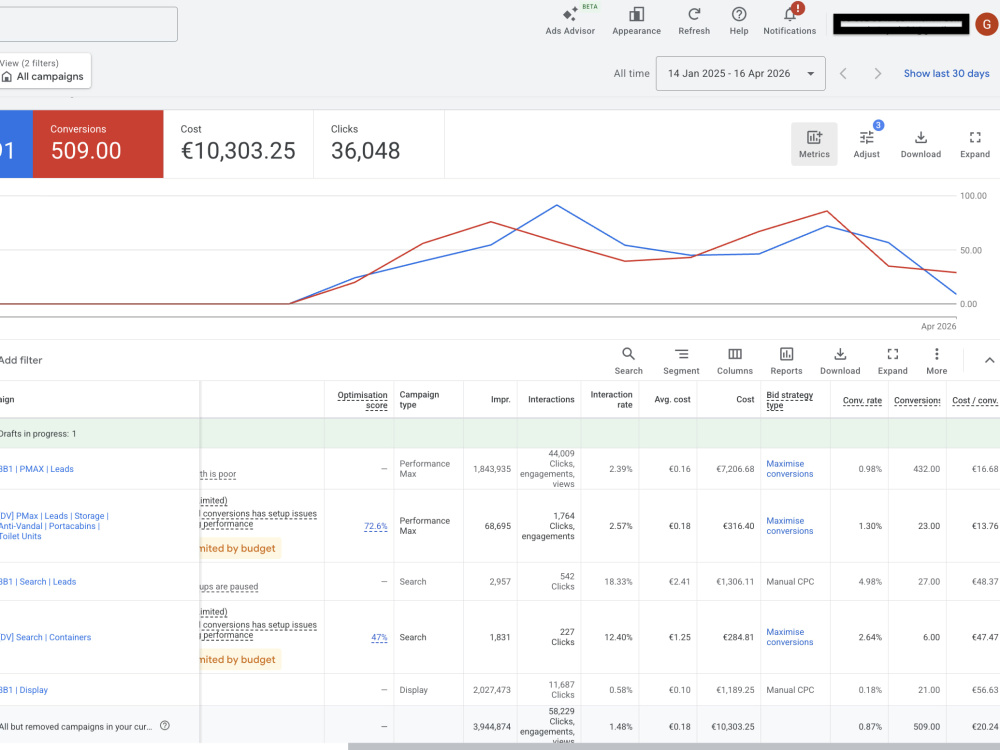Modify table Columns

pos(735,361)
